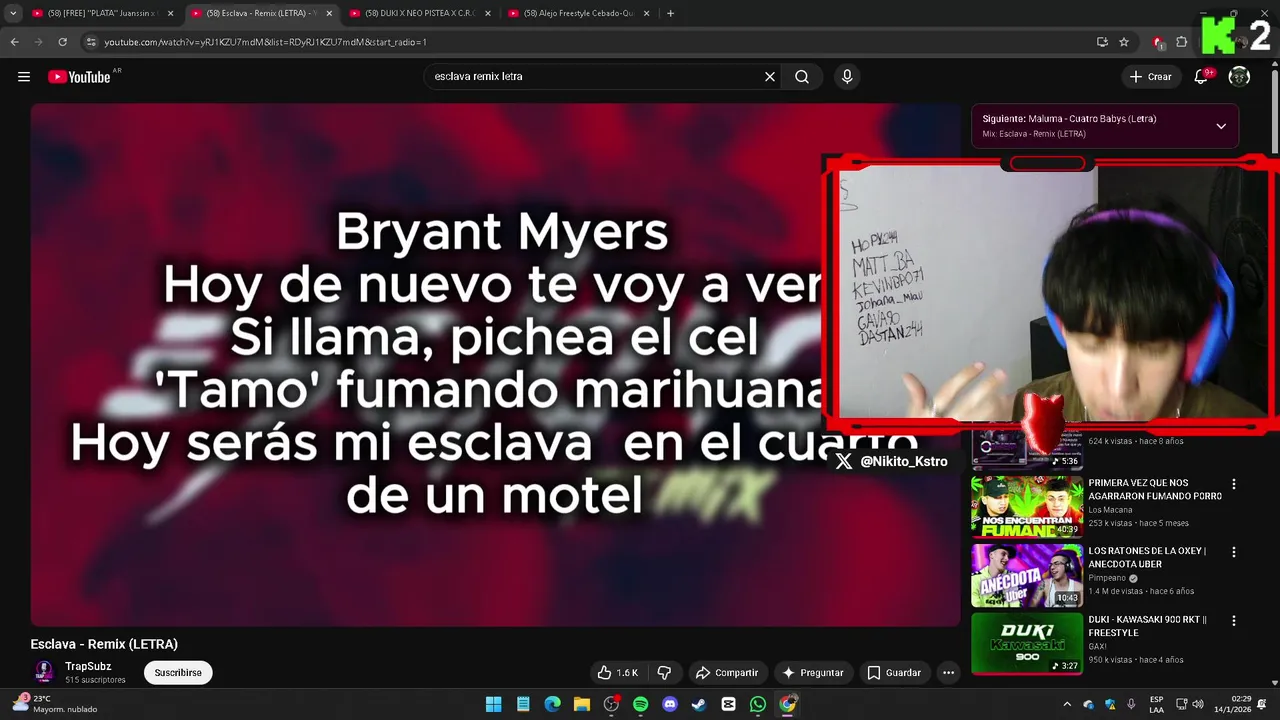The image size is (1280, 720).
Task: Dislike the video with thumbs down
Action: coord(664,673)
